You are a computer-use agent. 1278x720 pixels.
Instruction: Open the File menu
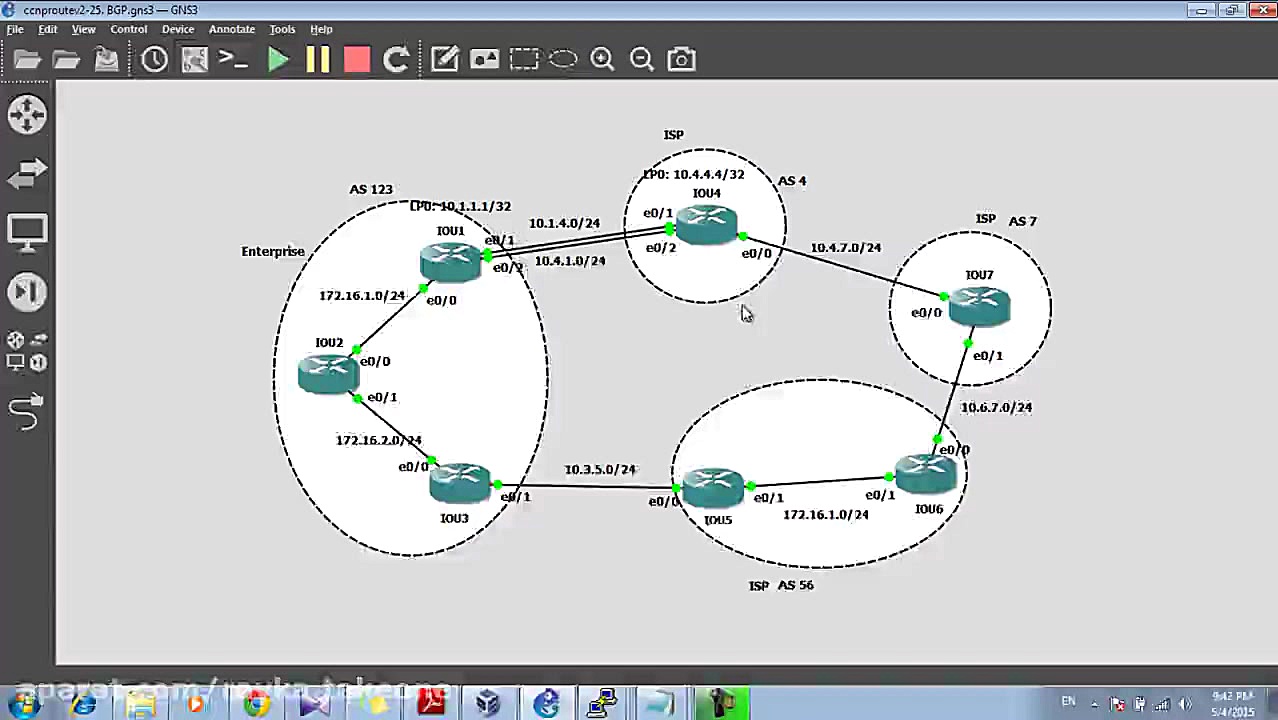(x=15, y=29)
